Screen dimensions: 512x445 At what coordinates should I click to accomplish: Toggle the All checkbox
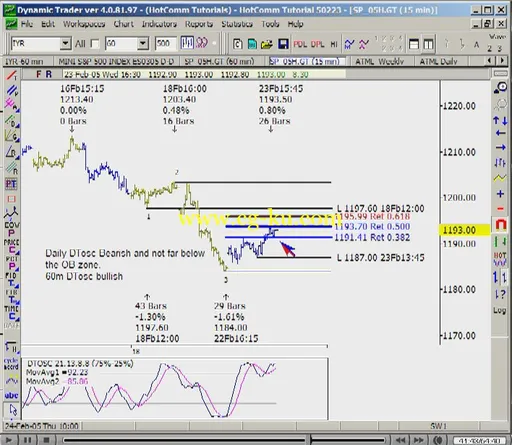(x=95, y=44)
